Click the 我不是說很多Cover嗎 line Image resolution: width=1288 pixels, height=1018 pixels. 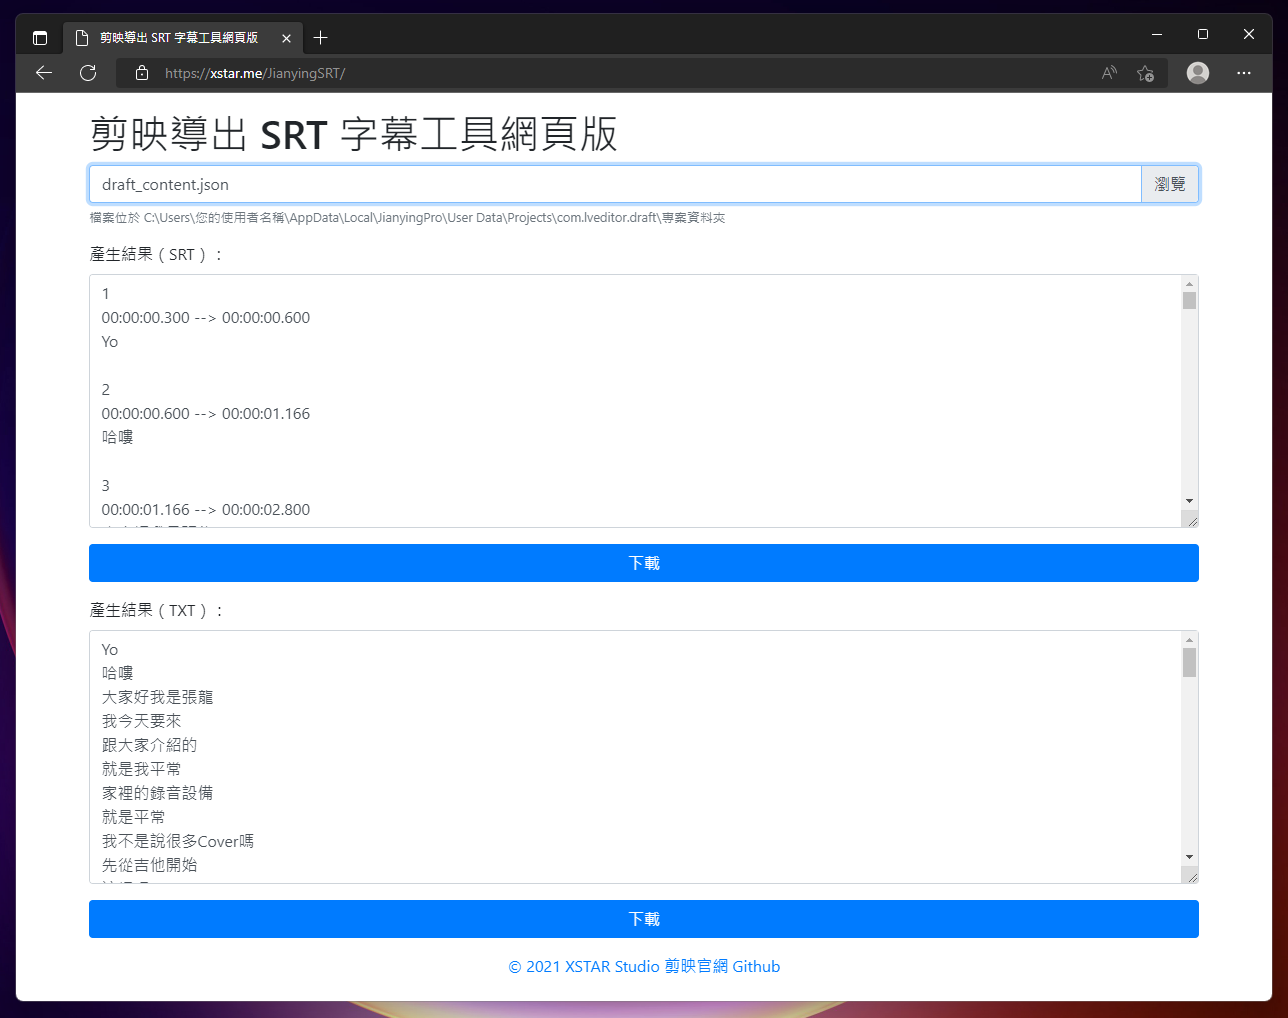pyautogui.click(x=178, y=841)
